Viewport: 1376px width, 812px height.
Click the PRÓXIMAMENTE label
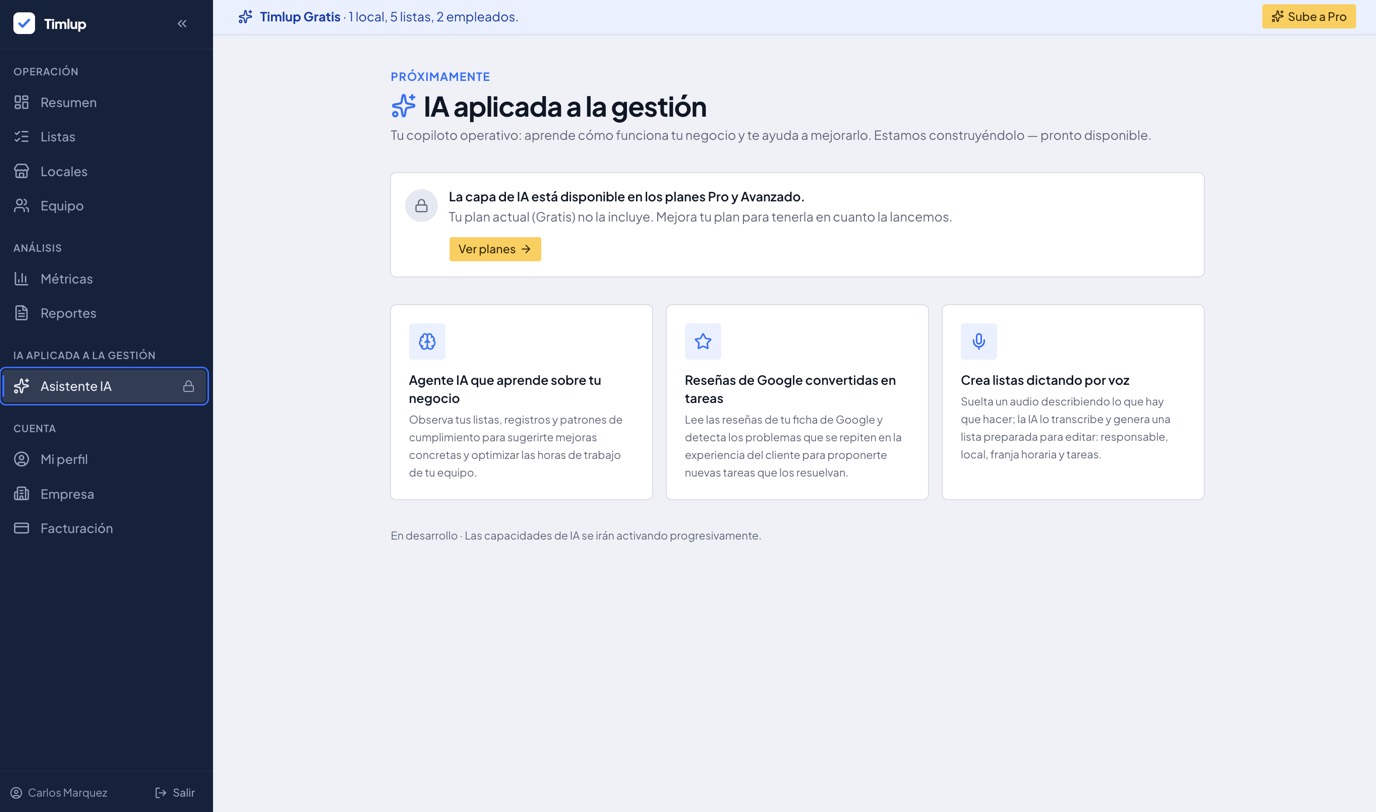(440, 76)
